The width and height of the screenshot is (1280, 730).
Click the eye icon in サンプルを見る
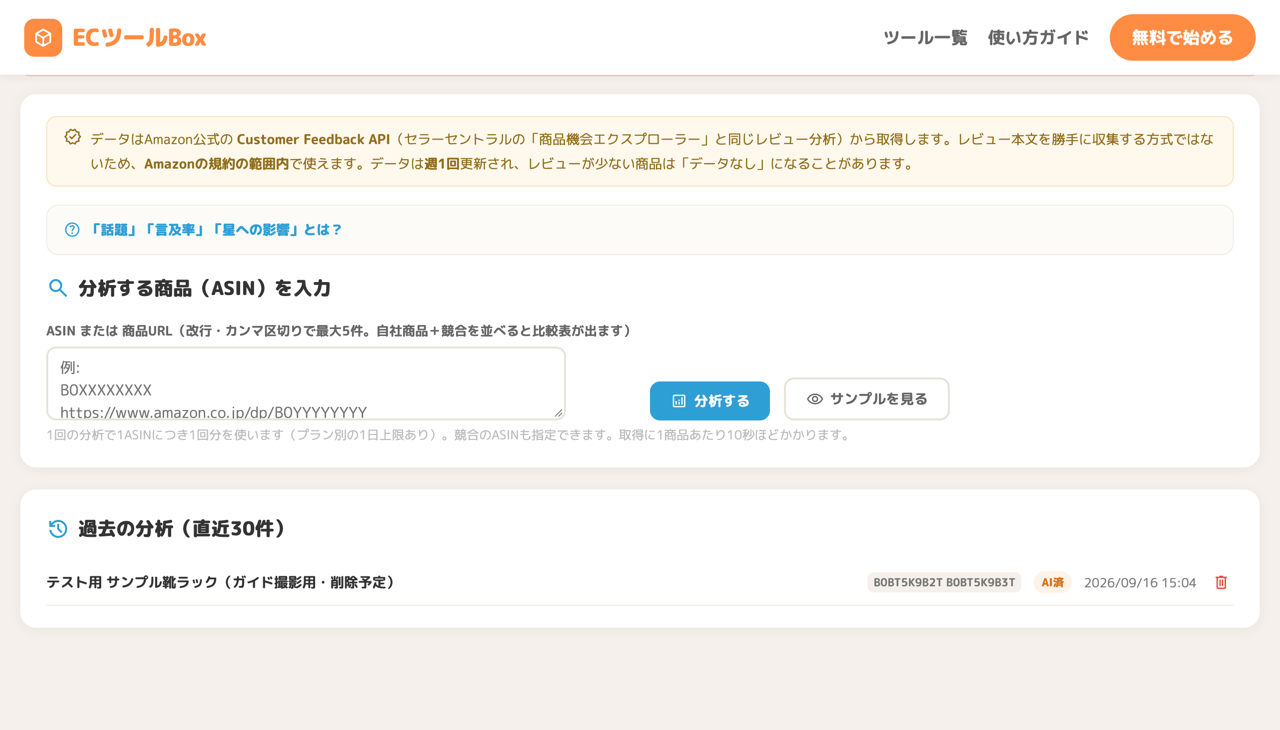(815, 399)
